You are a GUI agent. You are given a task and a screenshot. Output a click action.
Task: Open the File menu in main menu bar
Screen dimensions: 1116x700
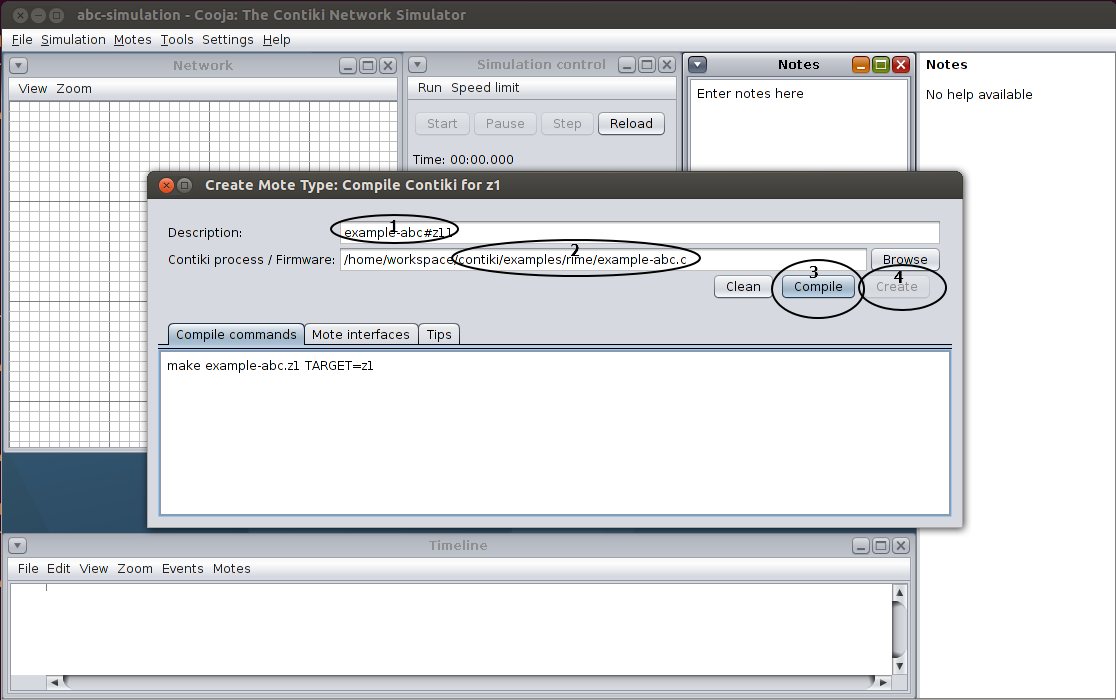click(x=22, y=40)
